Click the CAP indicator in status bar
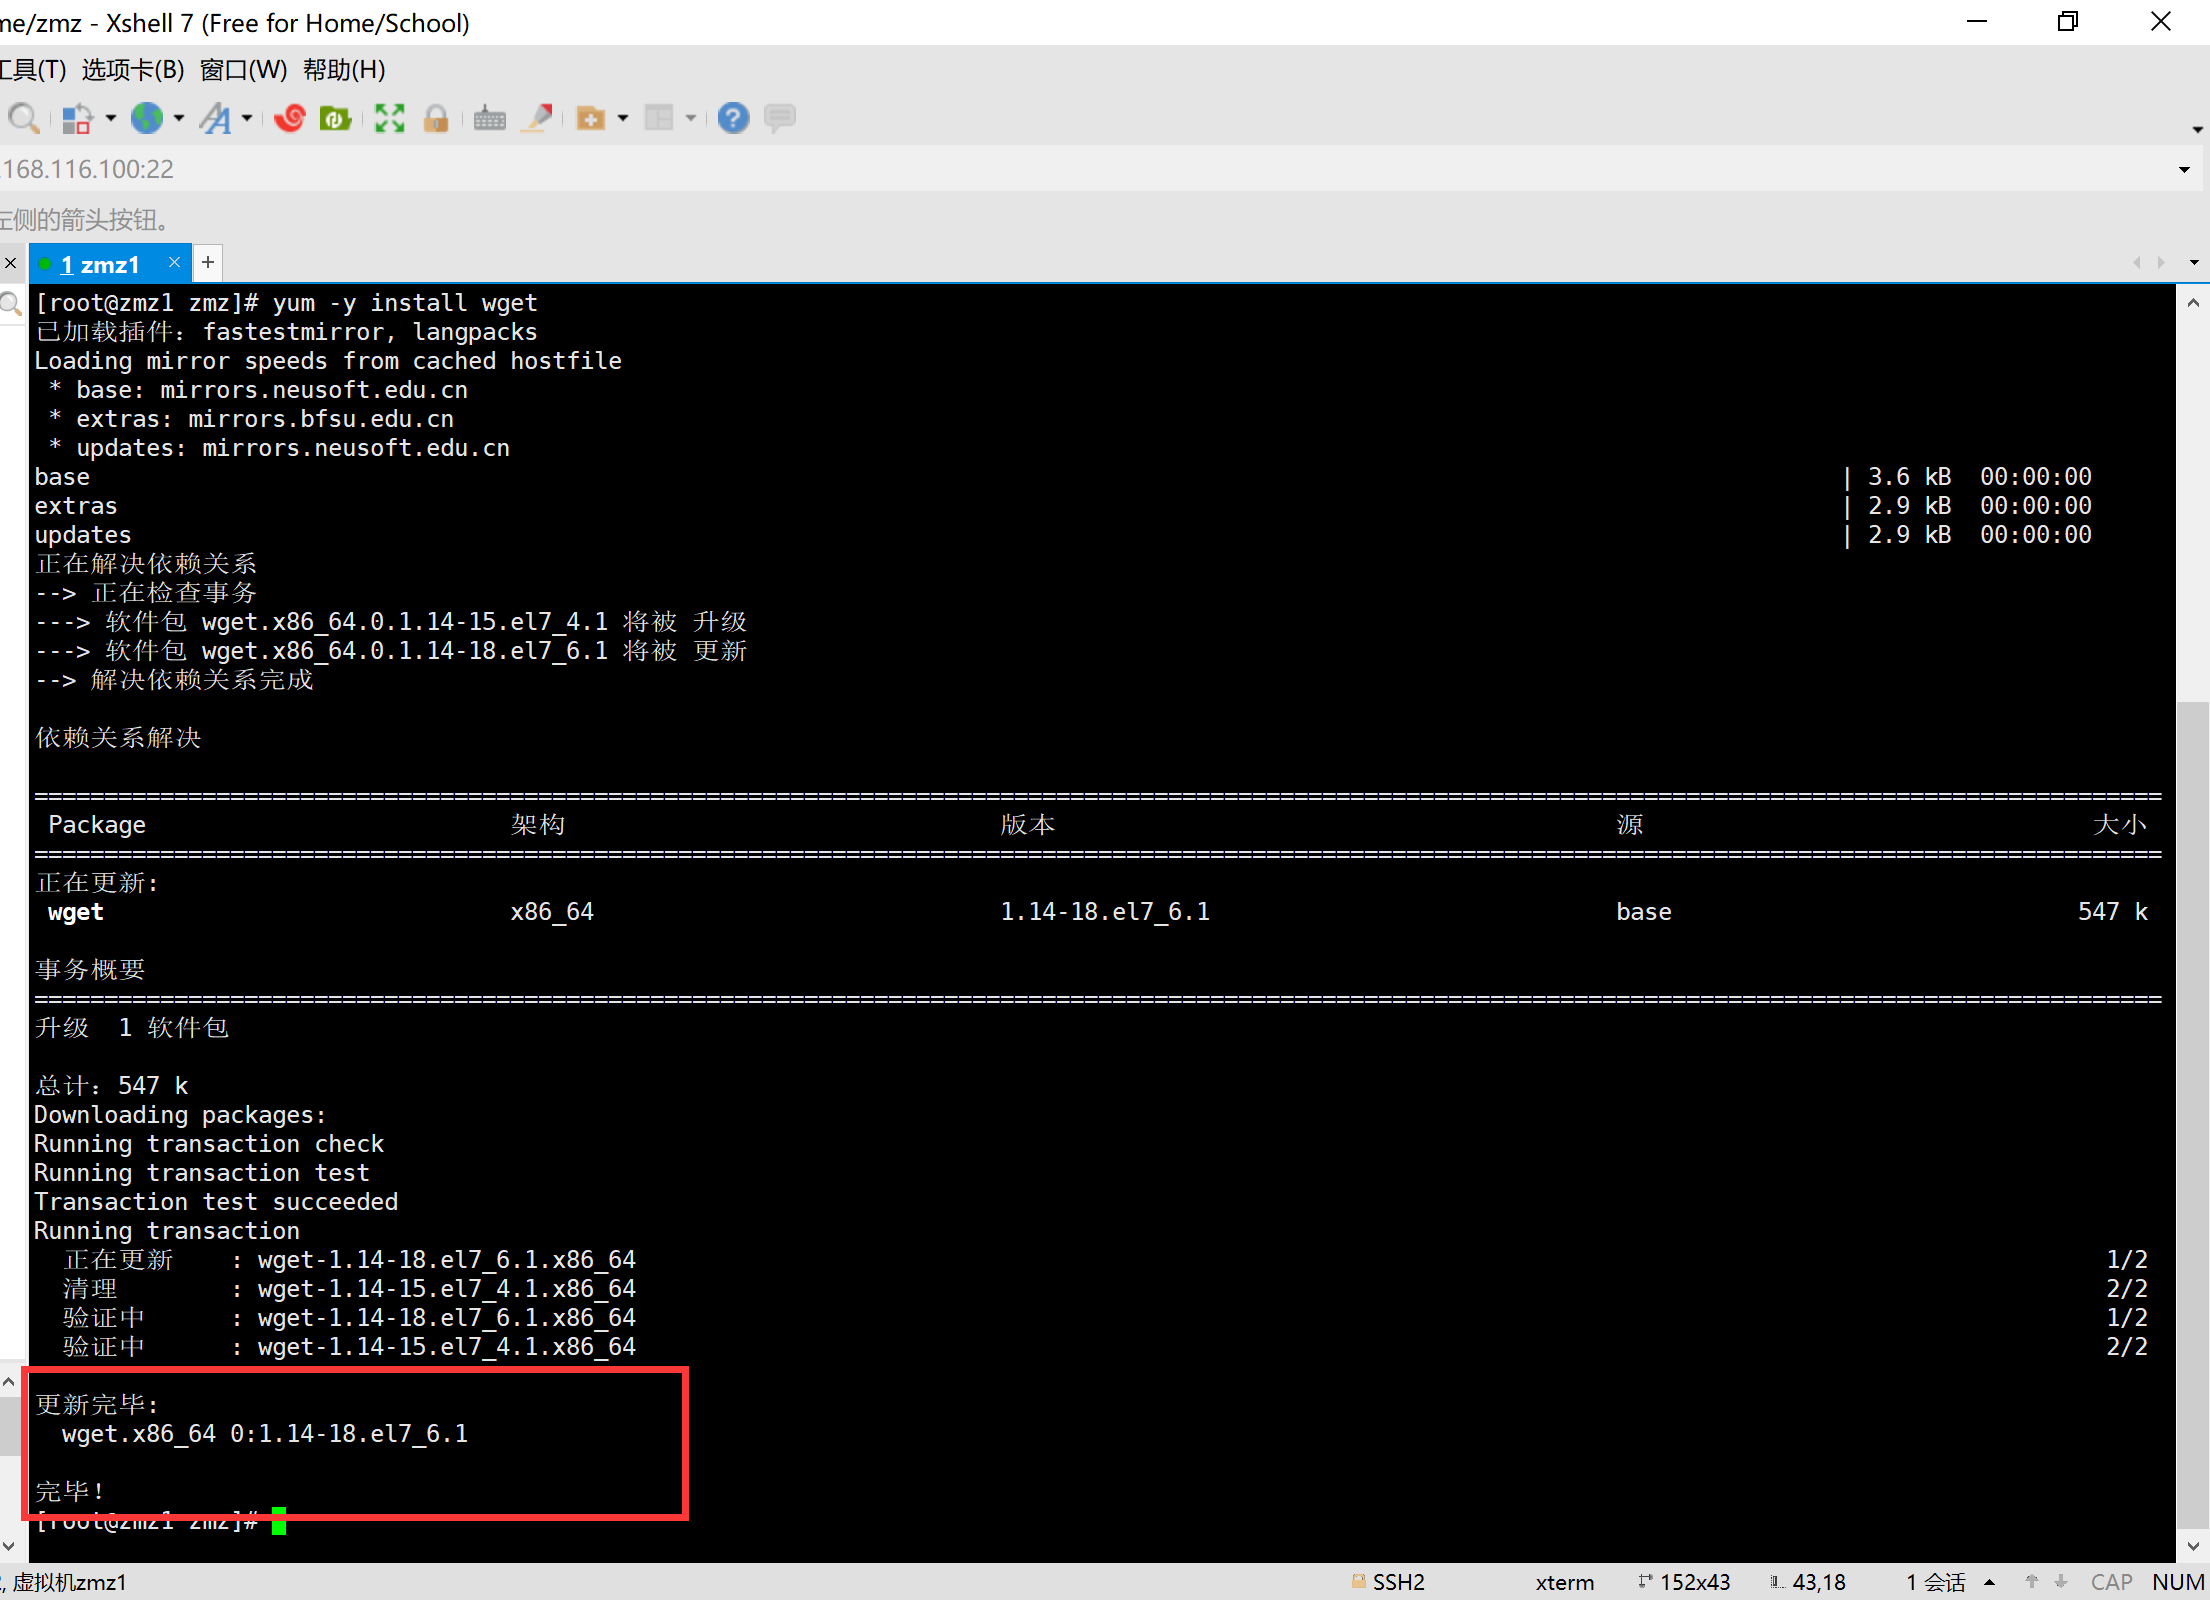 pos(2112,1582)
